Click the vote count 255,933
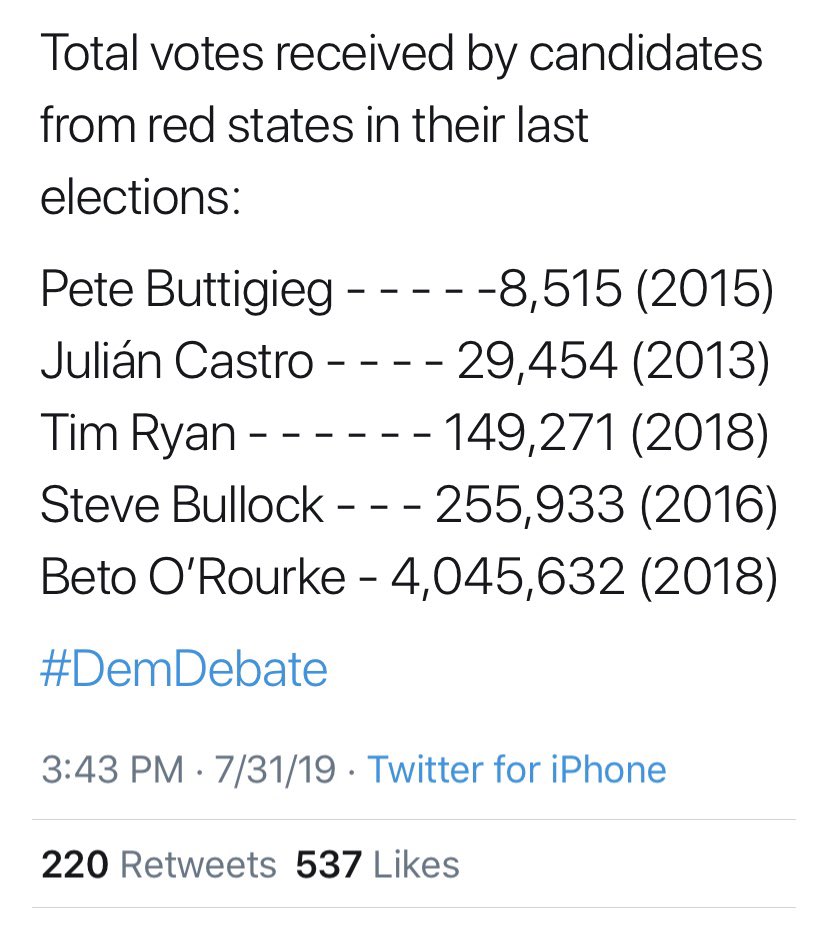The image size is (828, 925). pos(532,506)
